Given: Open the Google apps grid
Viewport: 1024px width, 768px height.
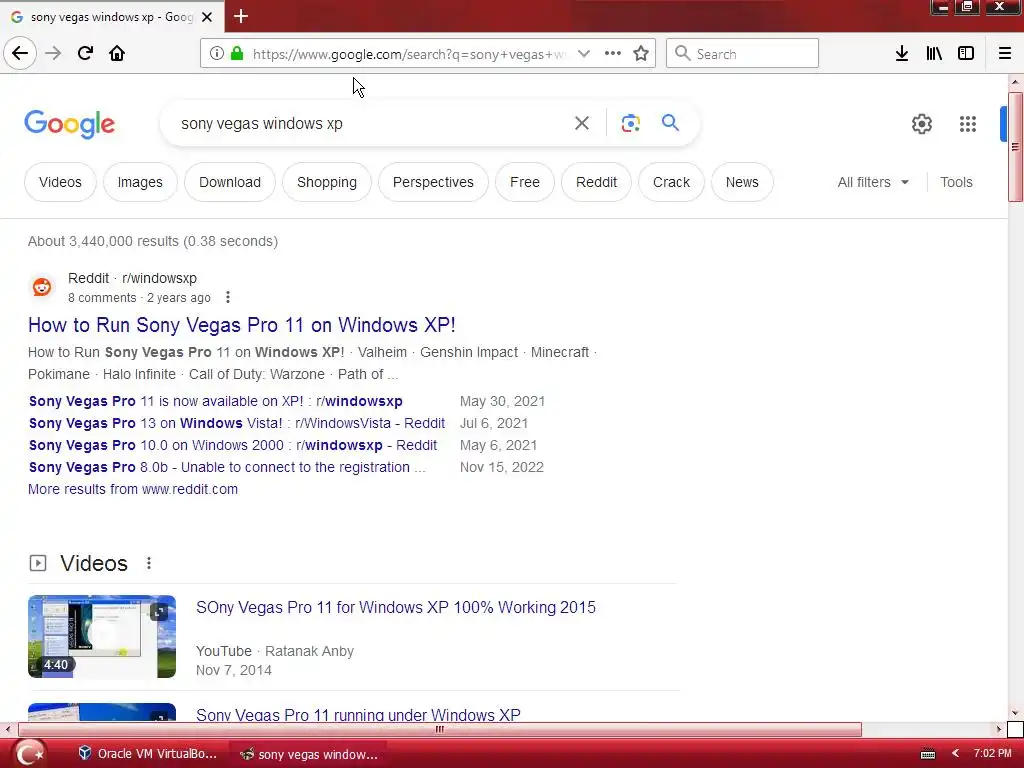Looking at the screenshot, I should 968,124.
